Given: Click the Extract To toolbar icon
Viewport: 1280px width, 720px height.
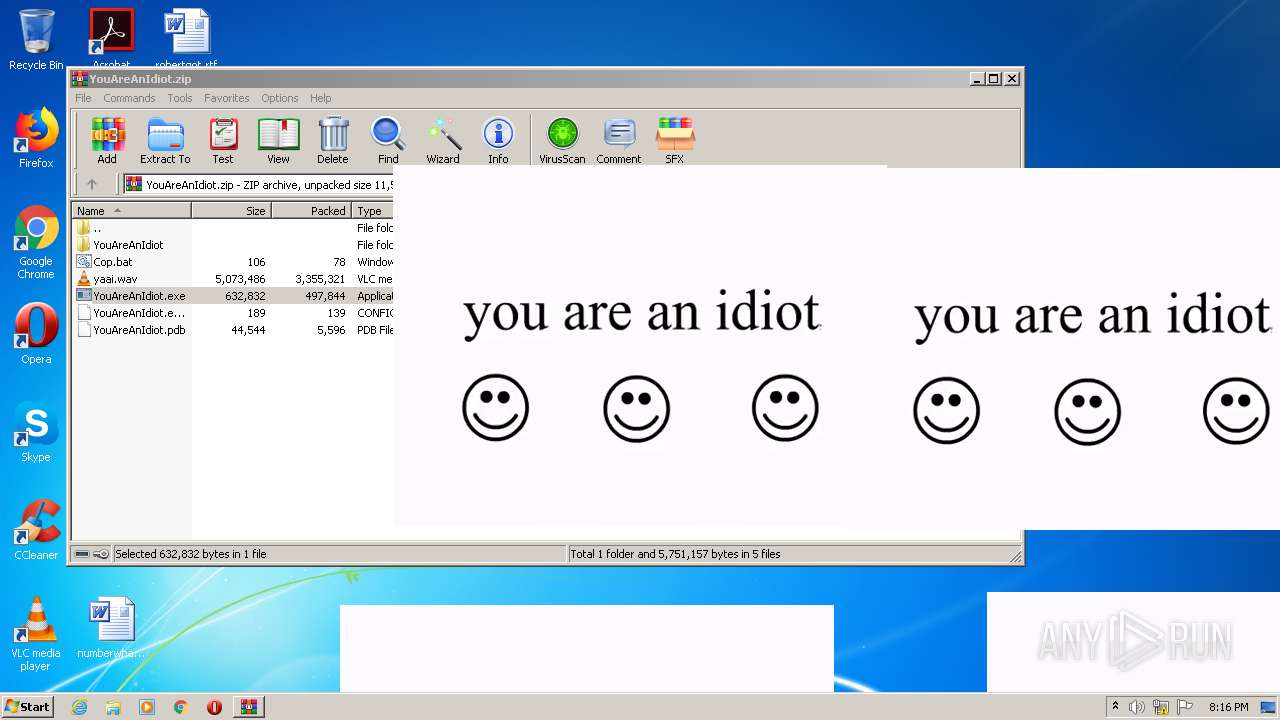Looking at the screenshot, I should pos(165,141).
